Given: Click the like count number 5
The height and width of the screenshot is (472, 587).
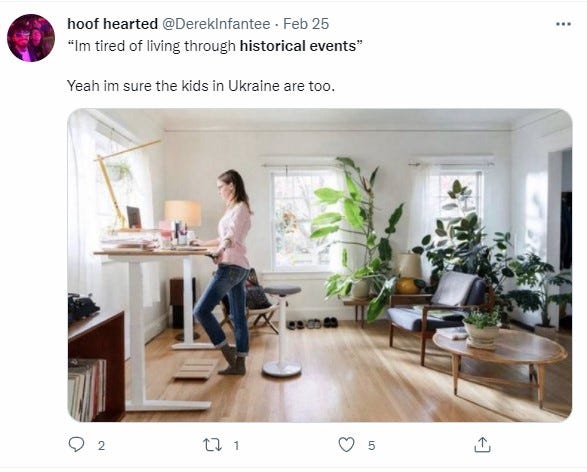Looking at the screenshot, I should coord(371,445).
